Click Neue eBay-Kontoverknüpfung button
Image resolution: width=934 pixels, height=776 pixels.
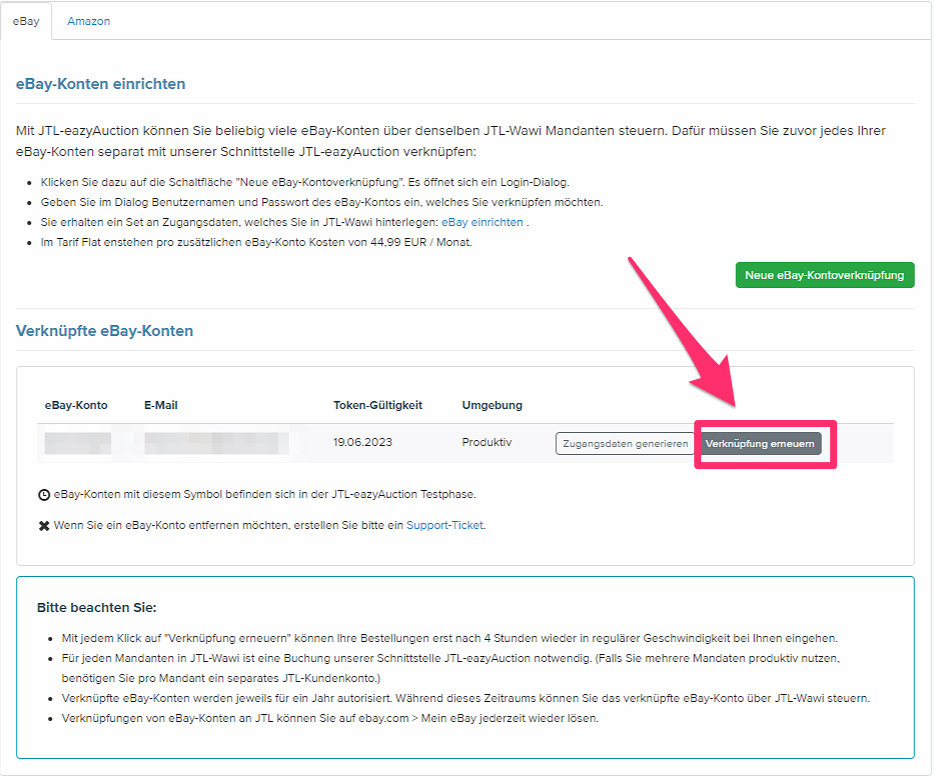tap(824, 275)
